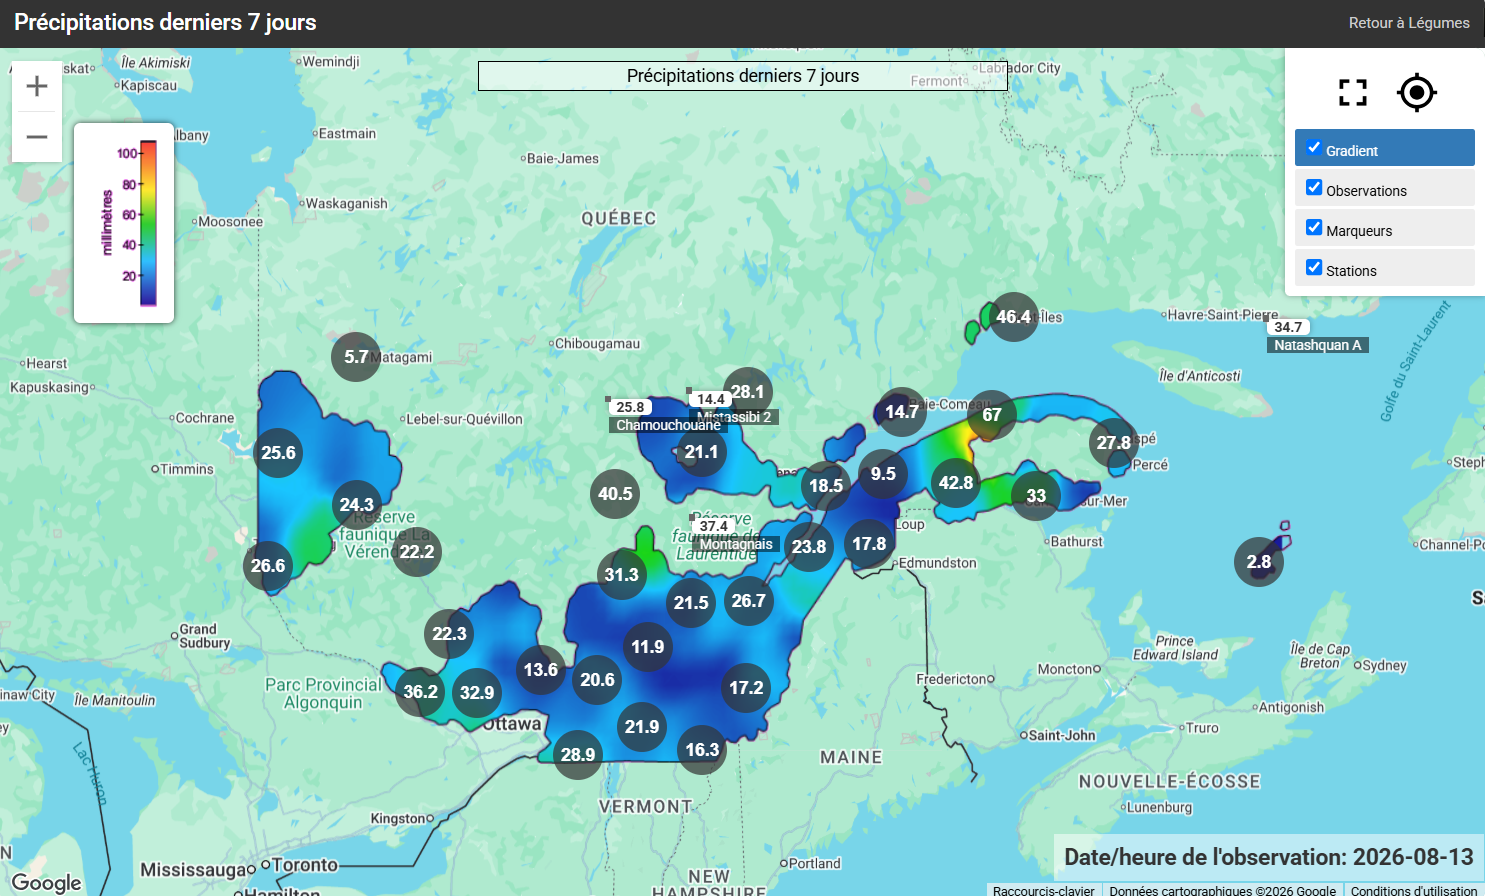The height and width of the screenshot is (896, 1485).
Task: Select the 2.8 observation marker
Action: point(1259,562)
